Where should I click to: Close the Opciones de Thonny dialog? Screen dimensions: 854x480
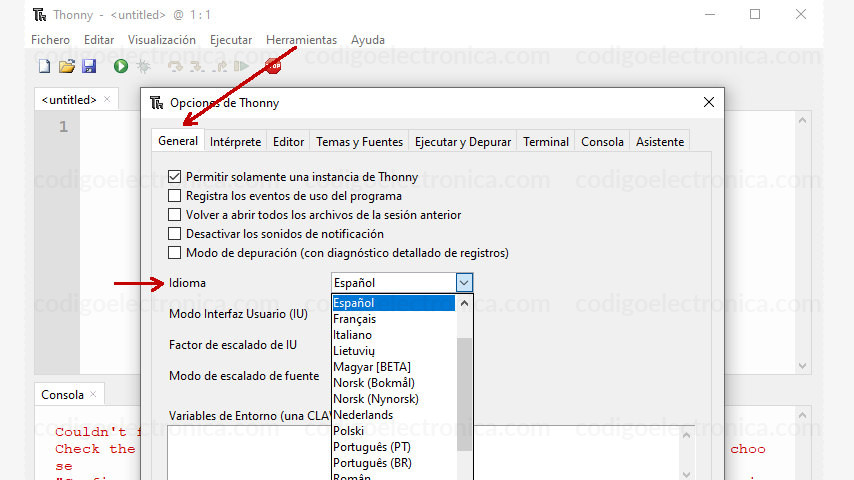[709, 102]
